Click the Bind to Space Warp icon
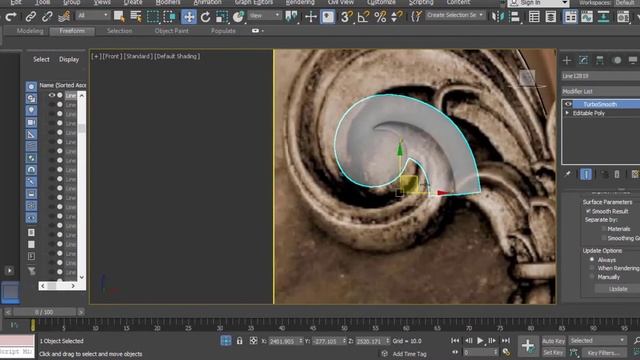This screenshot has height=360, width=640. point(64,17)
